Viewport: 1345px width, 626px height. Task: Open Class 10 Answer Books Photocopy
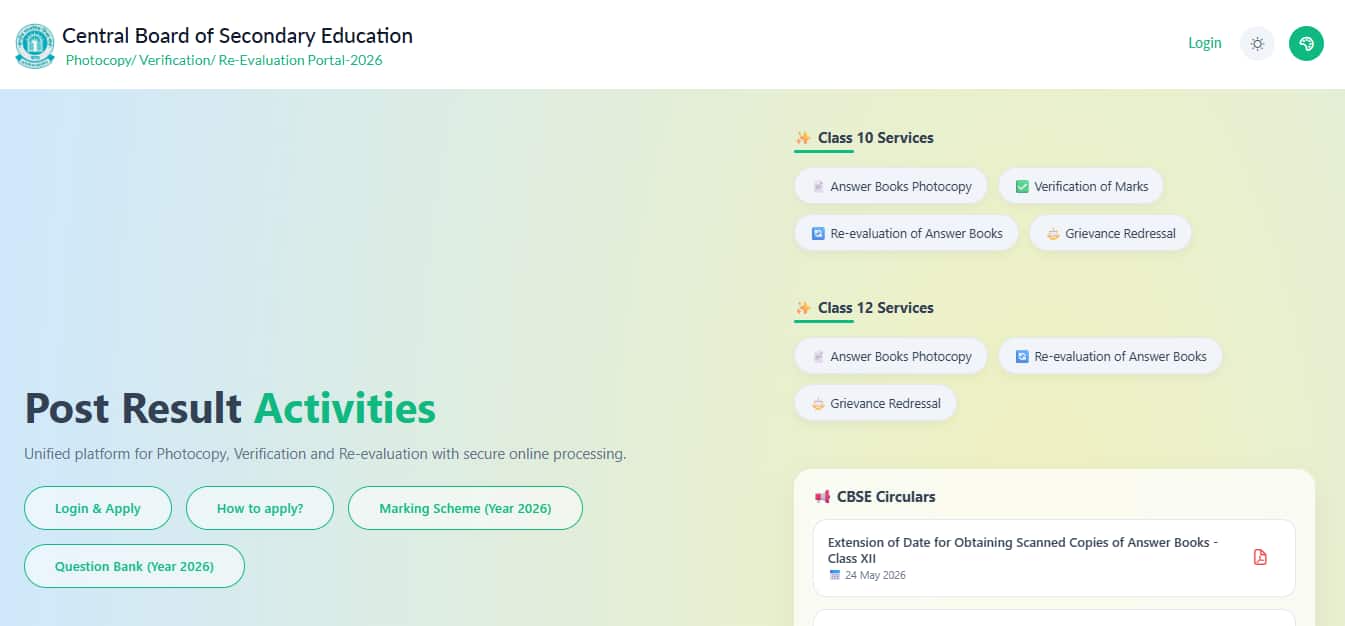tap(891, 186)
